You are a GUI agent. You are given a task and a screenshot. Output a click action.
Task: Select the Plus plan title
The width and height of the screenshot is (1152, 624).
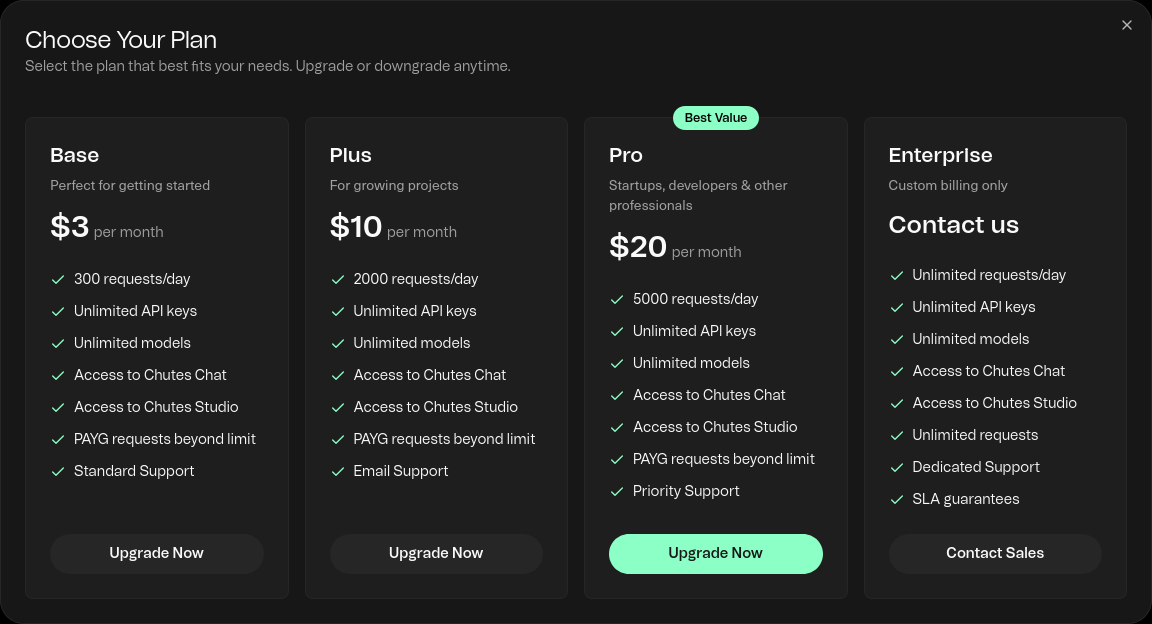350,155
